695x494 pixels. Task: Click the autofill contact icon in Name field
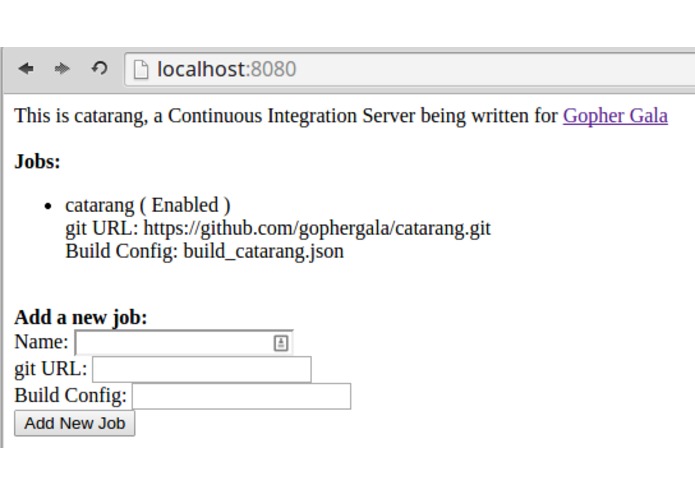281,343
